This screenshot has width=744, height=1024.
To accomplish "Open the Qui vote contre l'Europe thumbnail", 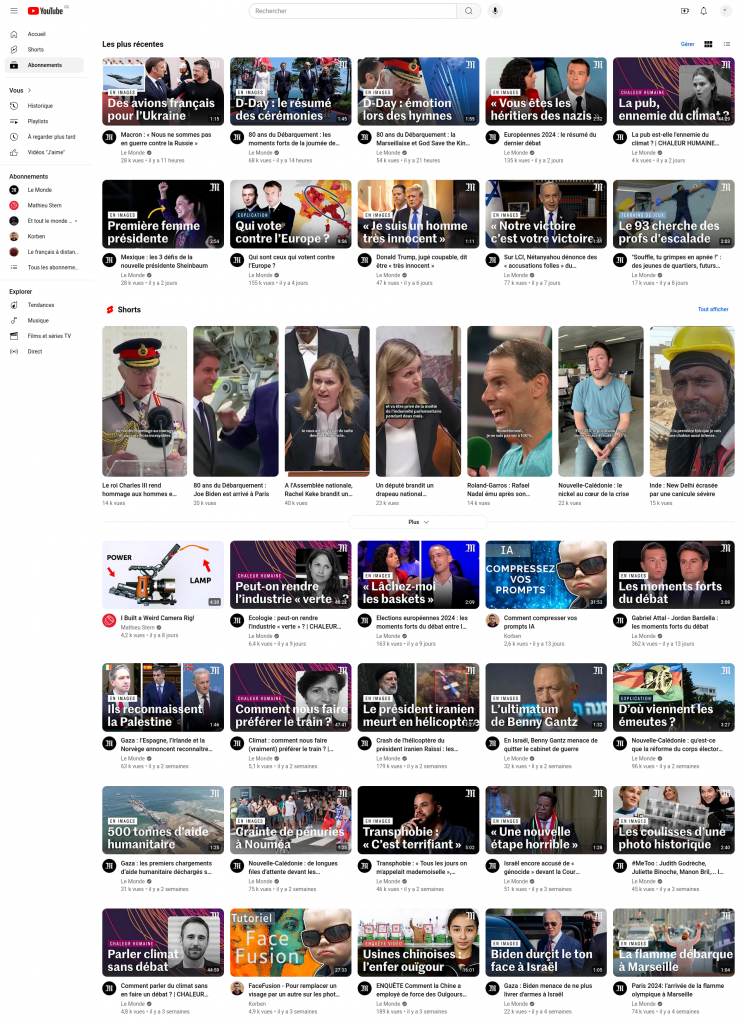I will 291,214.
